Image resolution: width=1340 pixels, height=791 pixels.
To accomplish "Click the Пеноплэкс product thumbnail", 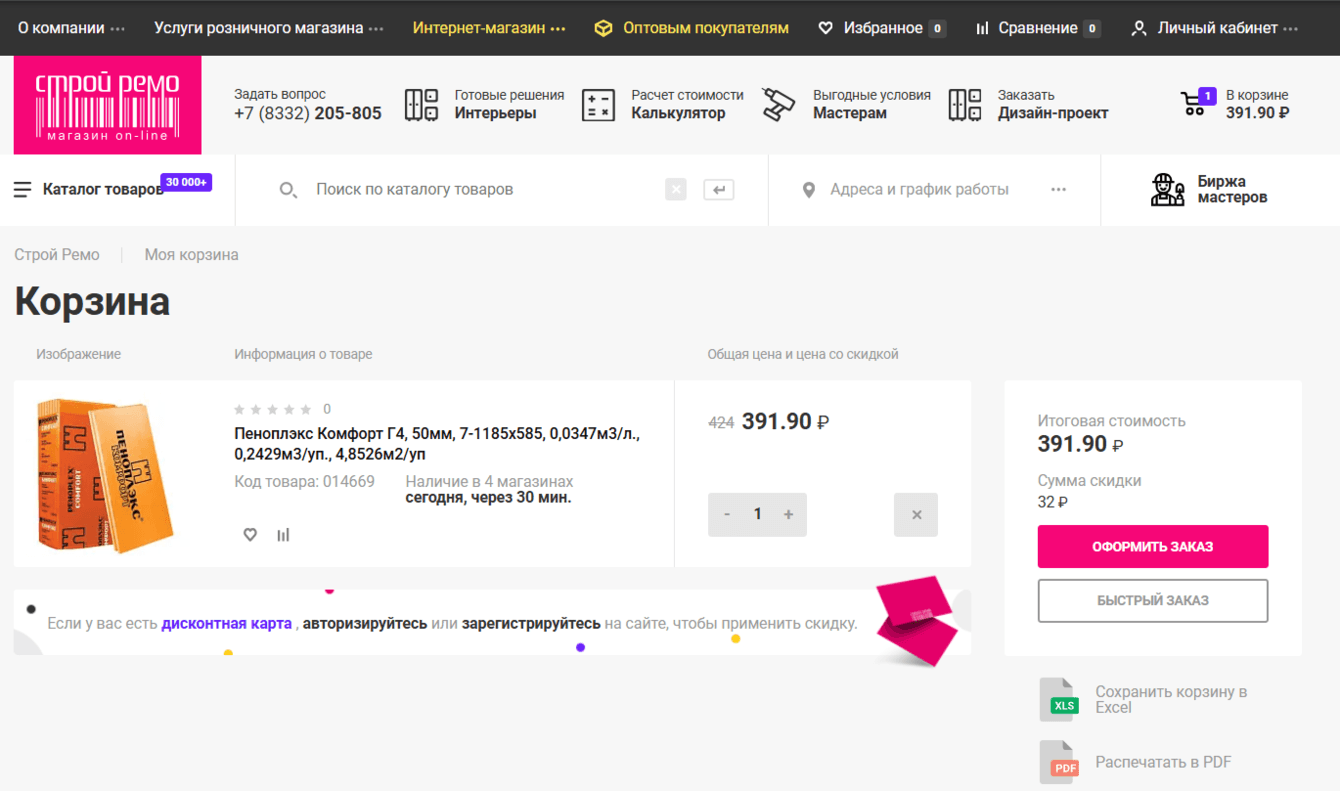I will tap(105, 475).
